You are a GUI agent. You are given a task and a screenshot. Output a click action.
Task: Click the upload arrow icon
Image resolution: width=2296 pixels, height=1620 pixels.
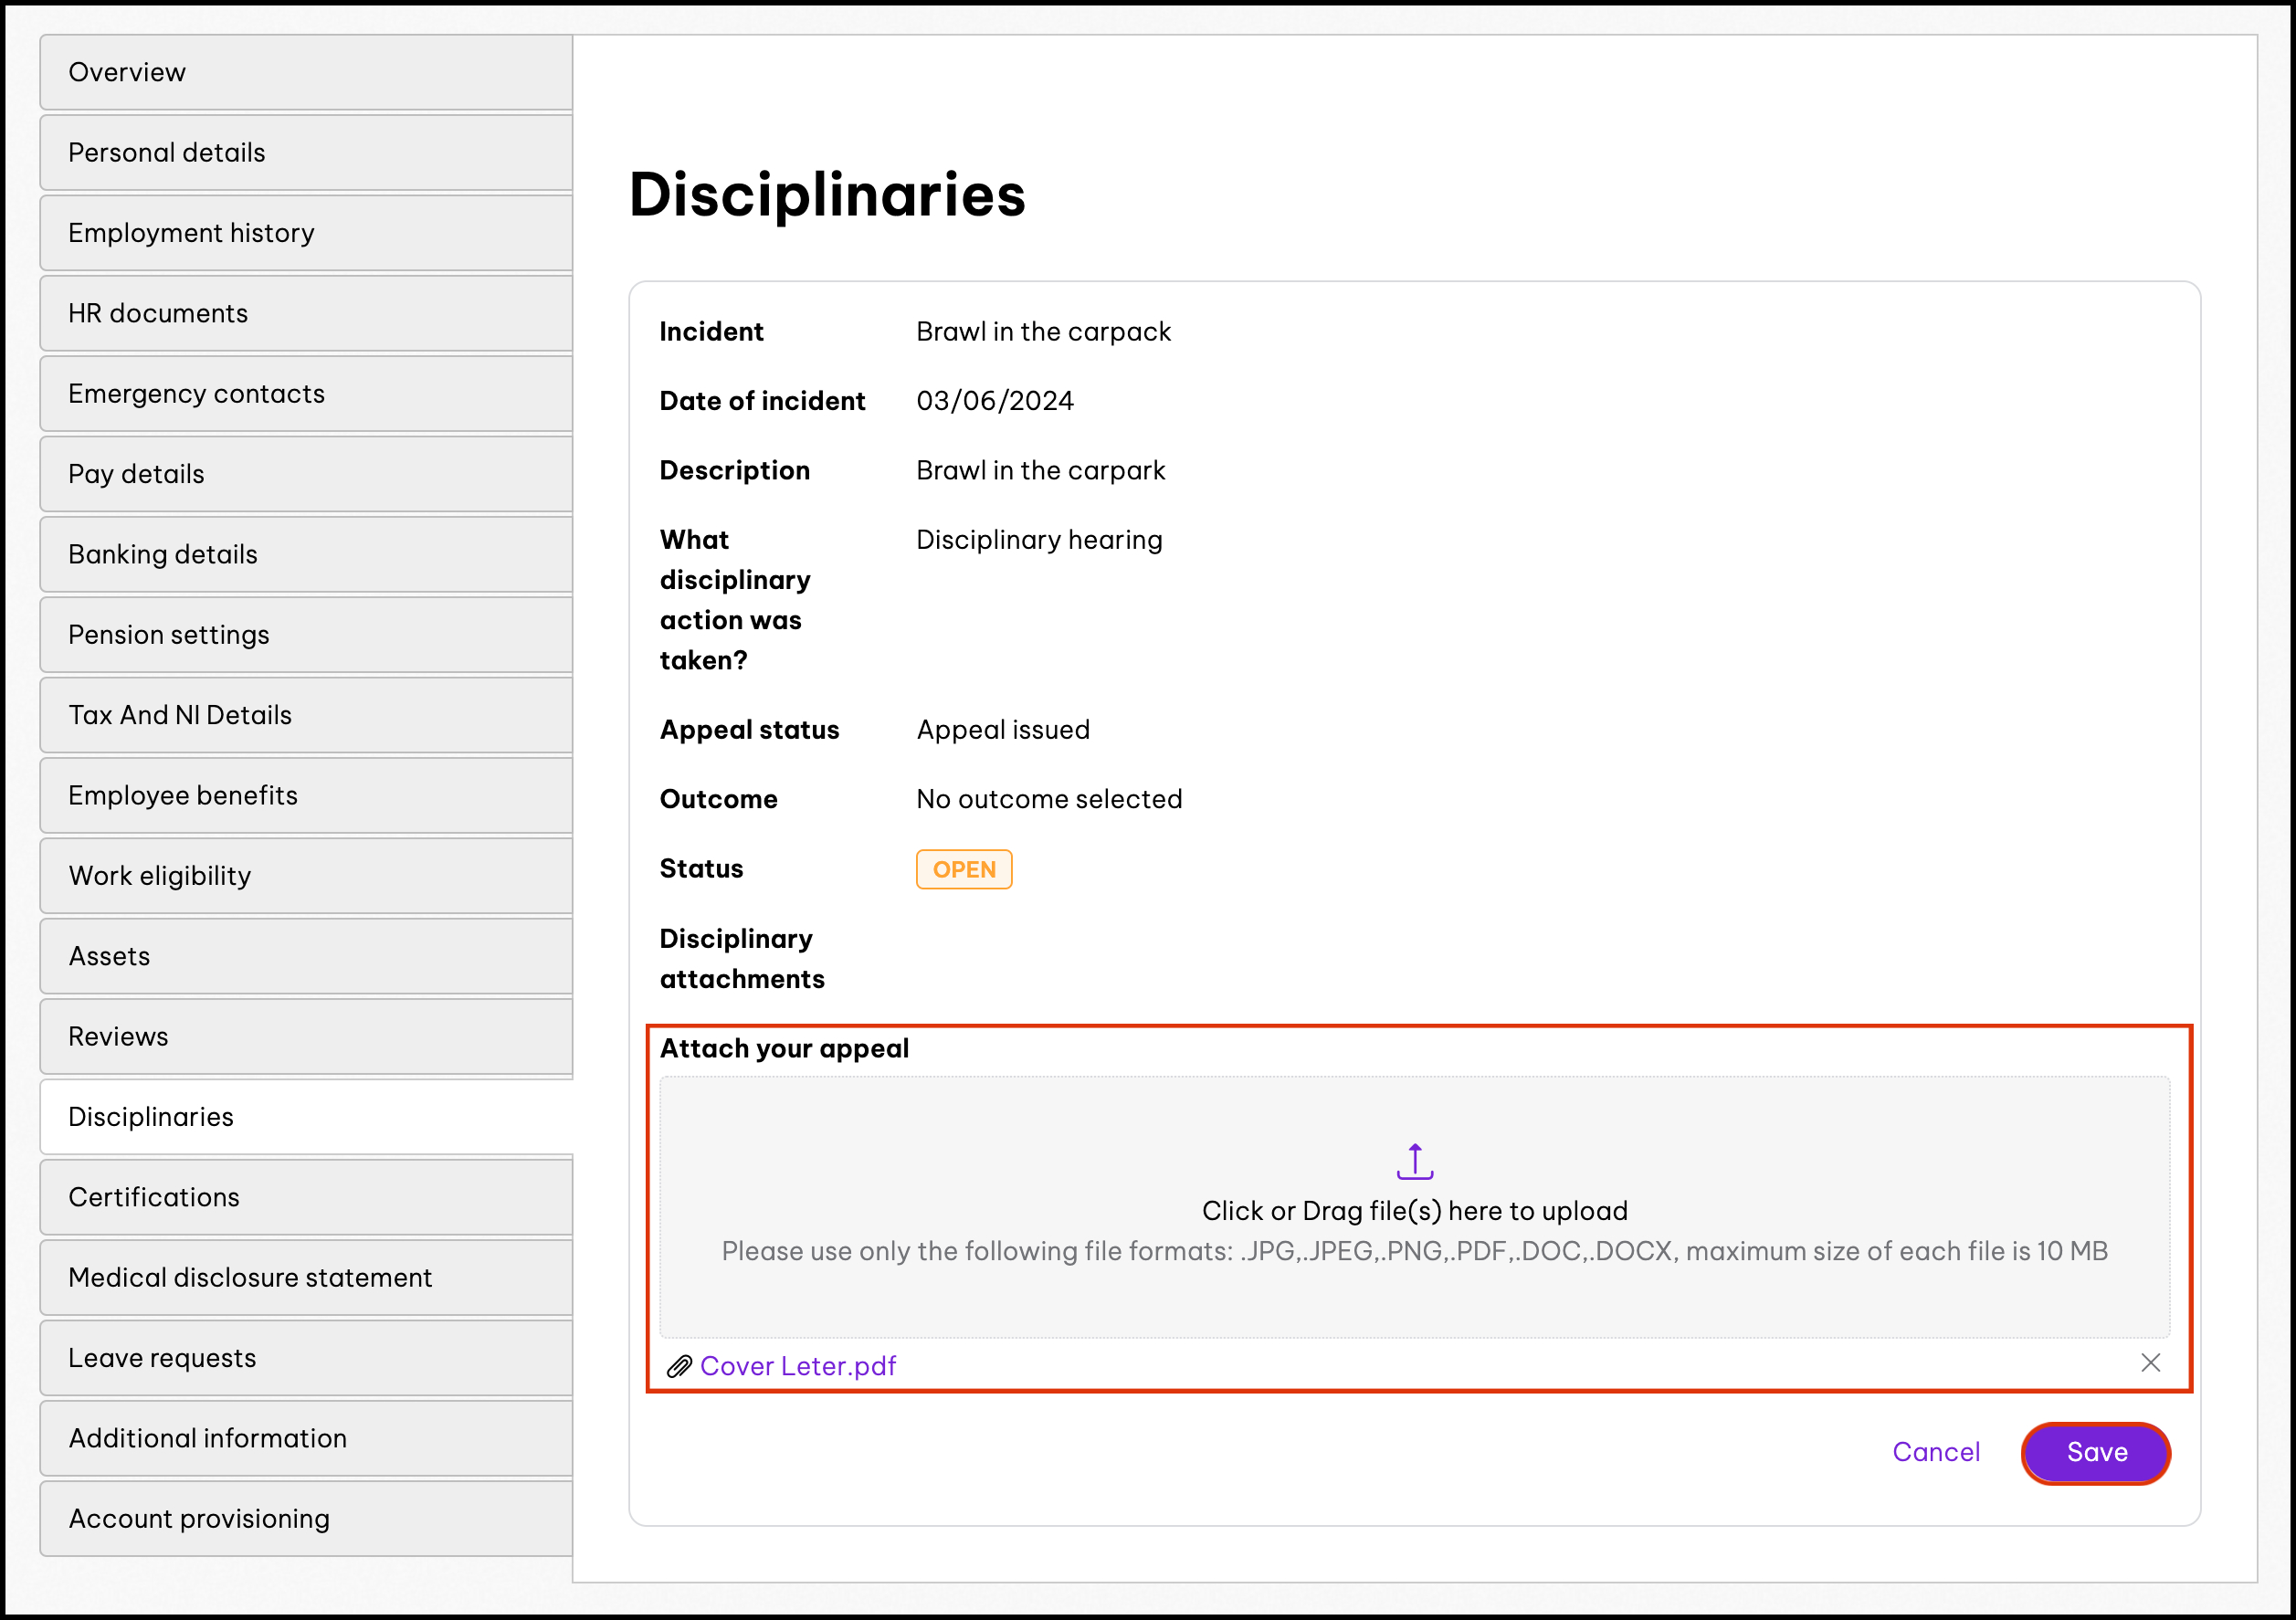click(x=1414, y=1161)
